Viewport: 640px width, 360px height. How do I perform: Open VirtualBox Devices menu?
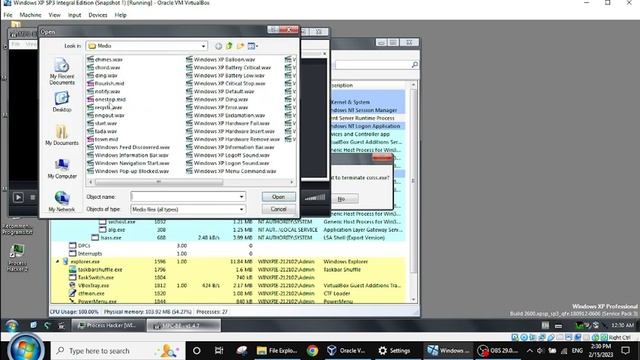coord(98,15)
